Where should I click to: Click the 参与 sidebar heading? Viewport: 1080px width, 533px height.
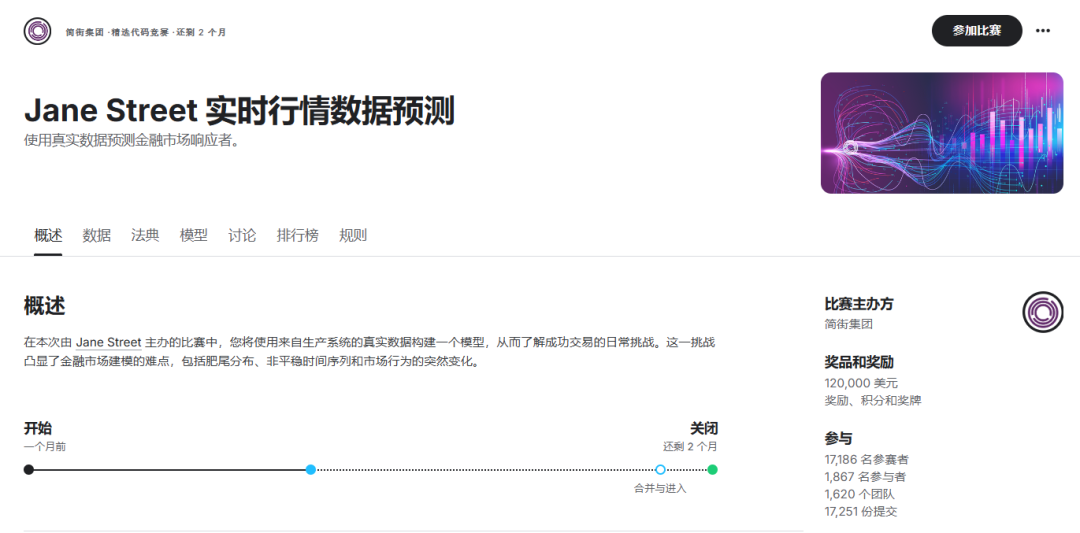(x=838, y=439)
